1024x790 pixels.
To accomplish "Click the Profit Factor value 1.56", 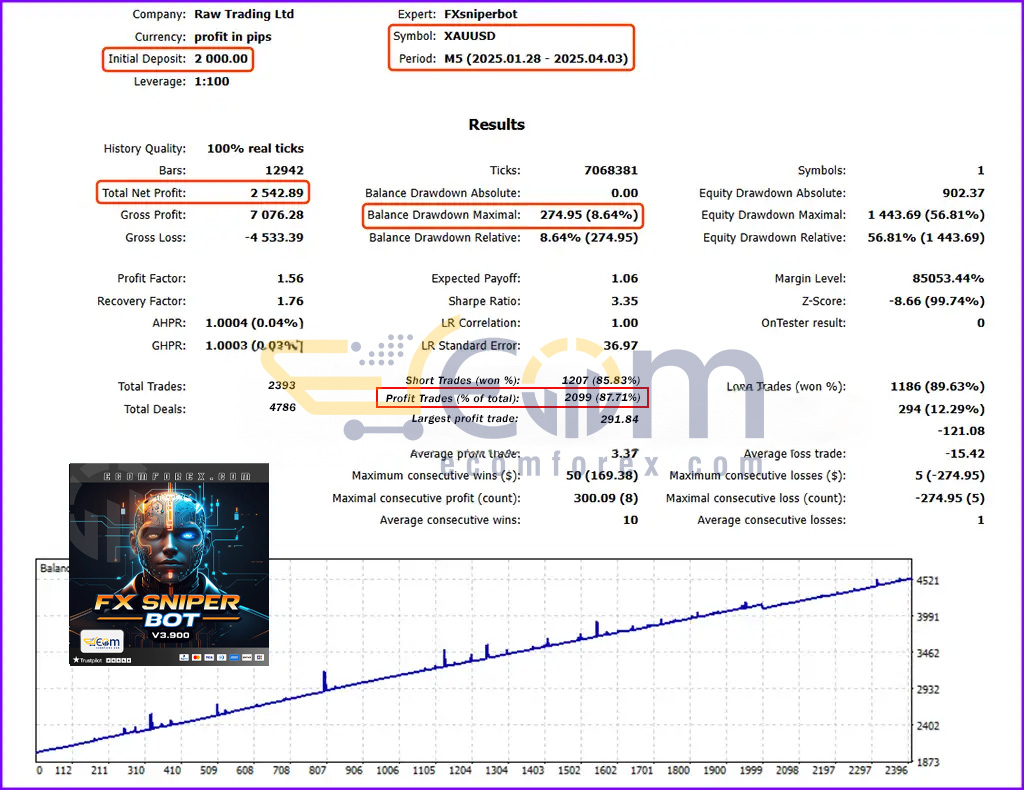I will 290,279.
